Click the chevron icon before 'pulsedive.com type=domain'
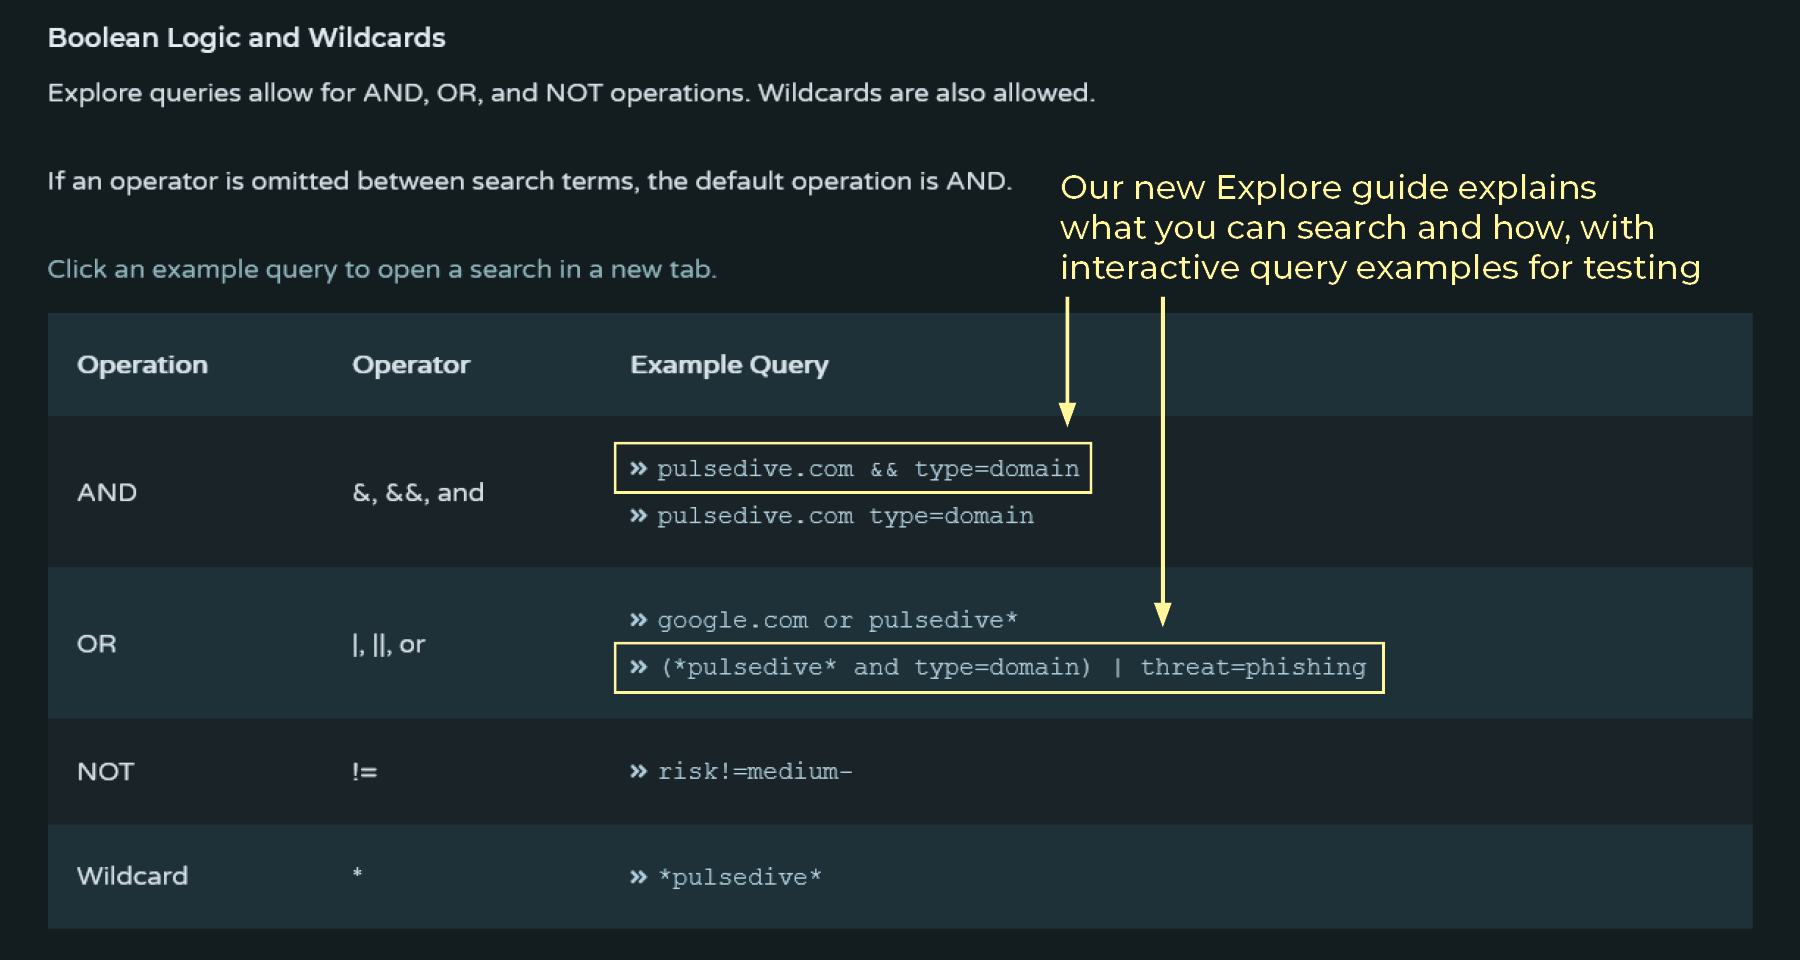This screenshot has width=1800, height=960. 638,515
